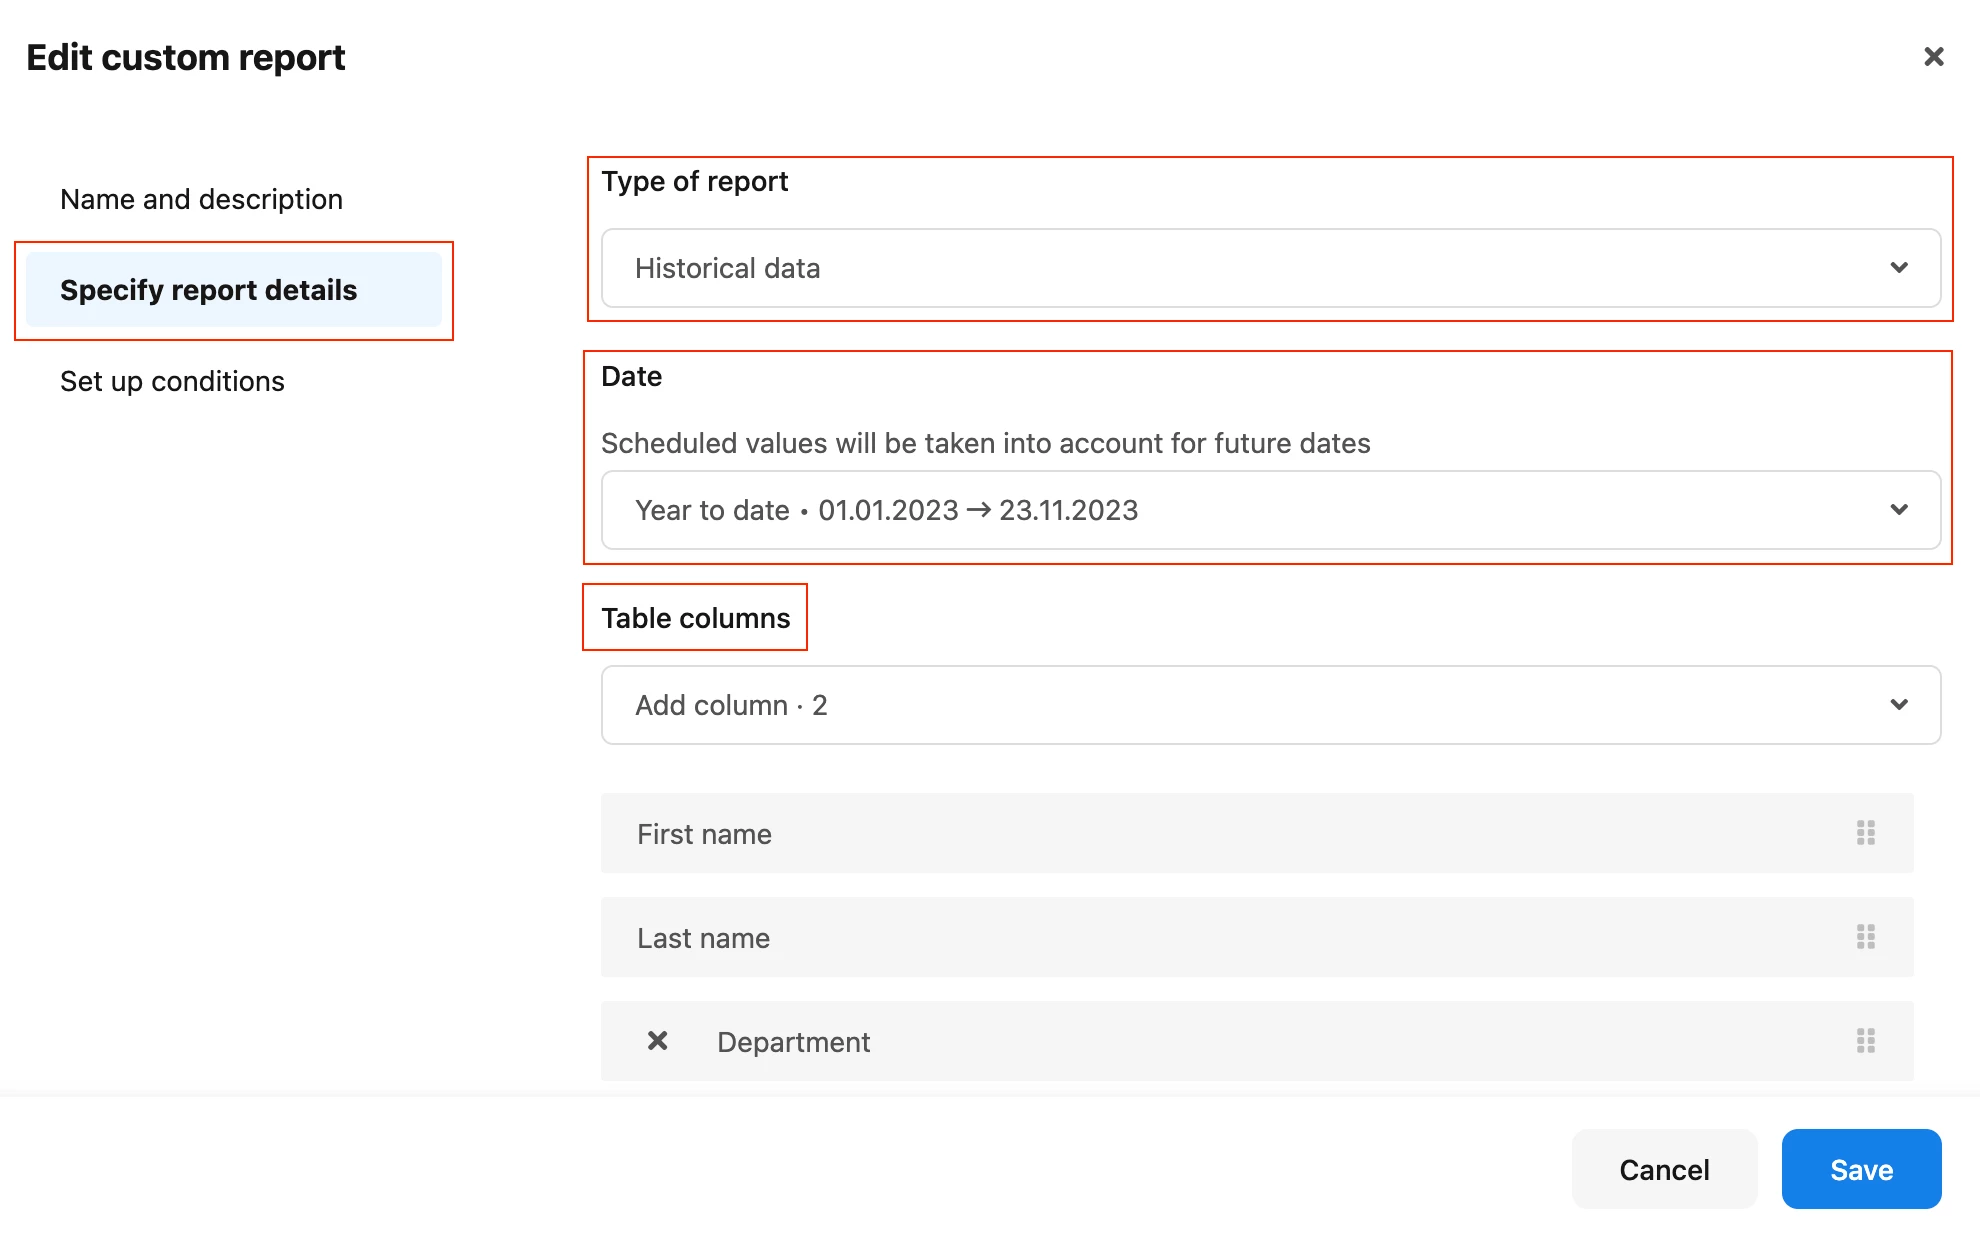The height and width of the screenshot is (1234, 1980).
Task: Grab the Last name drag handle
Action: [x=1865, y=937]
